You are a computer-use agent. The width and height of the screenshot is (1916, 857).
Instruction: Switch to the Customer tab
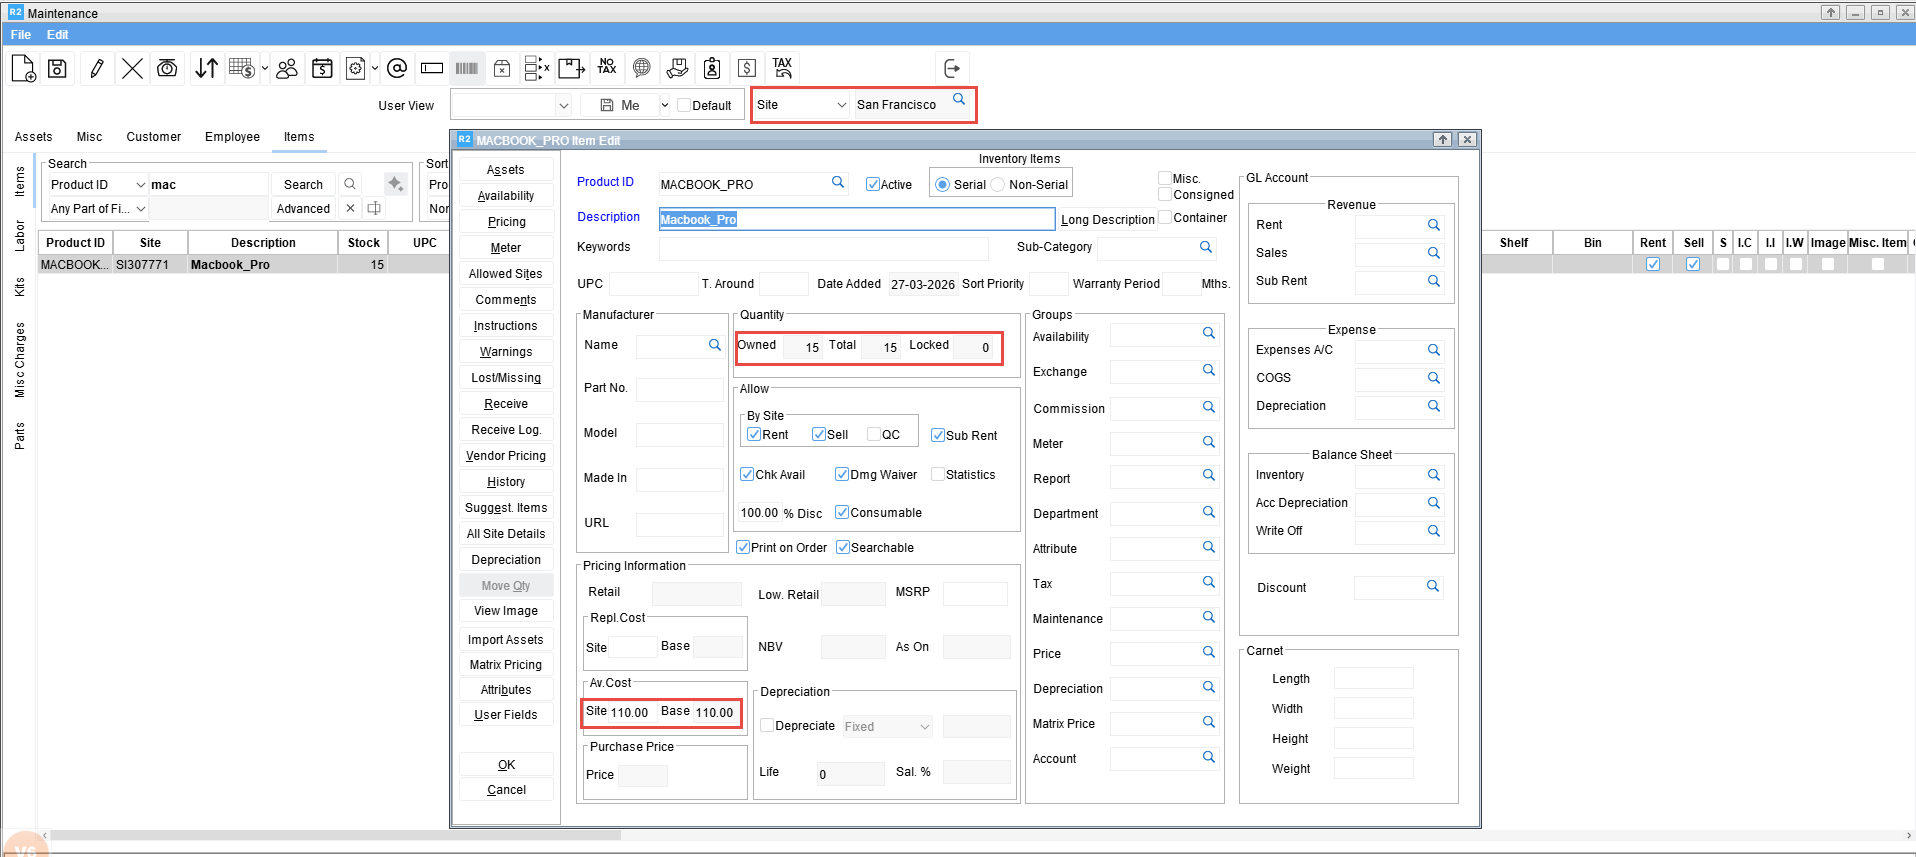[x=153, y=137]
